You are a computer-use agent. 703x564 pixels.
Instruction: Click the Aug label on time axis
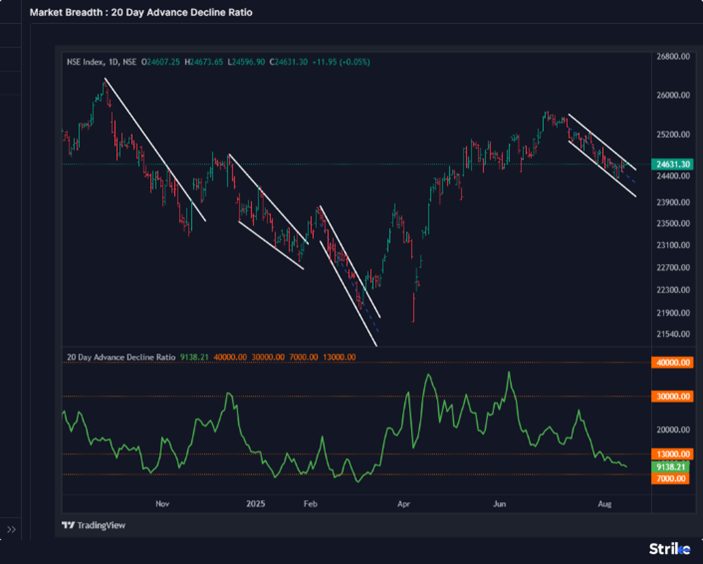pos(602,506)
